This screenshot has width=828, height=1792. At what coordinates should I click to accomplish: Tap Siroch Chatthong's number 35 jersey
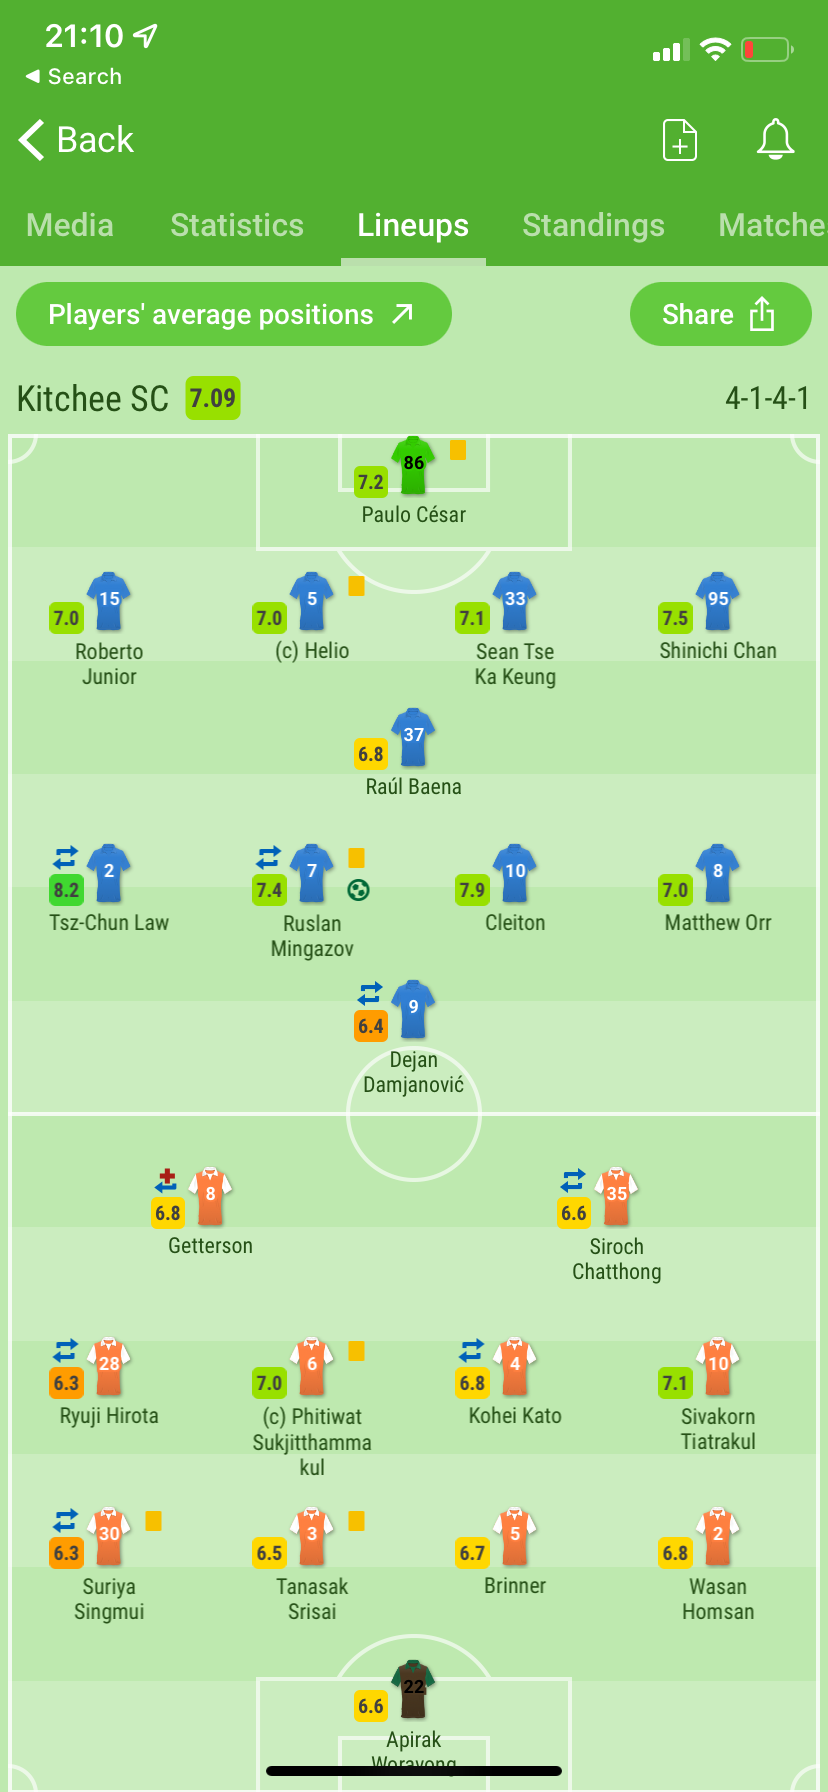[x=616, y=1196]
